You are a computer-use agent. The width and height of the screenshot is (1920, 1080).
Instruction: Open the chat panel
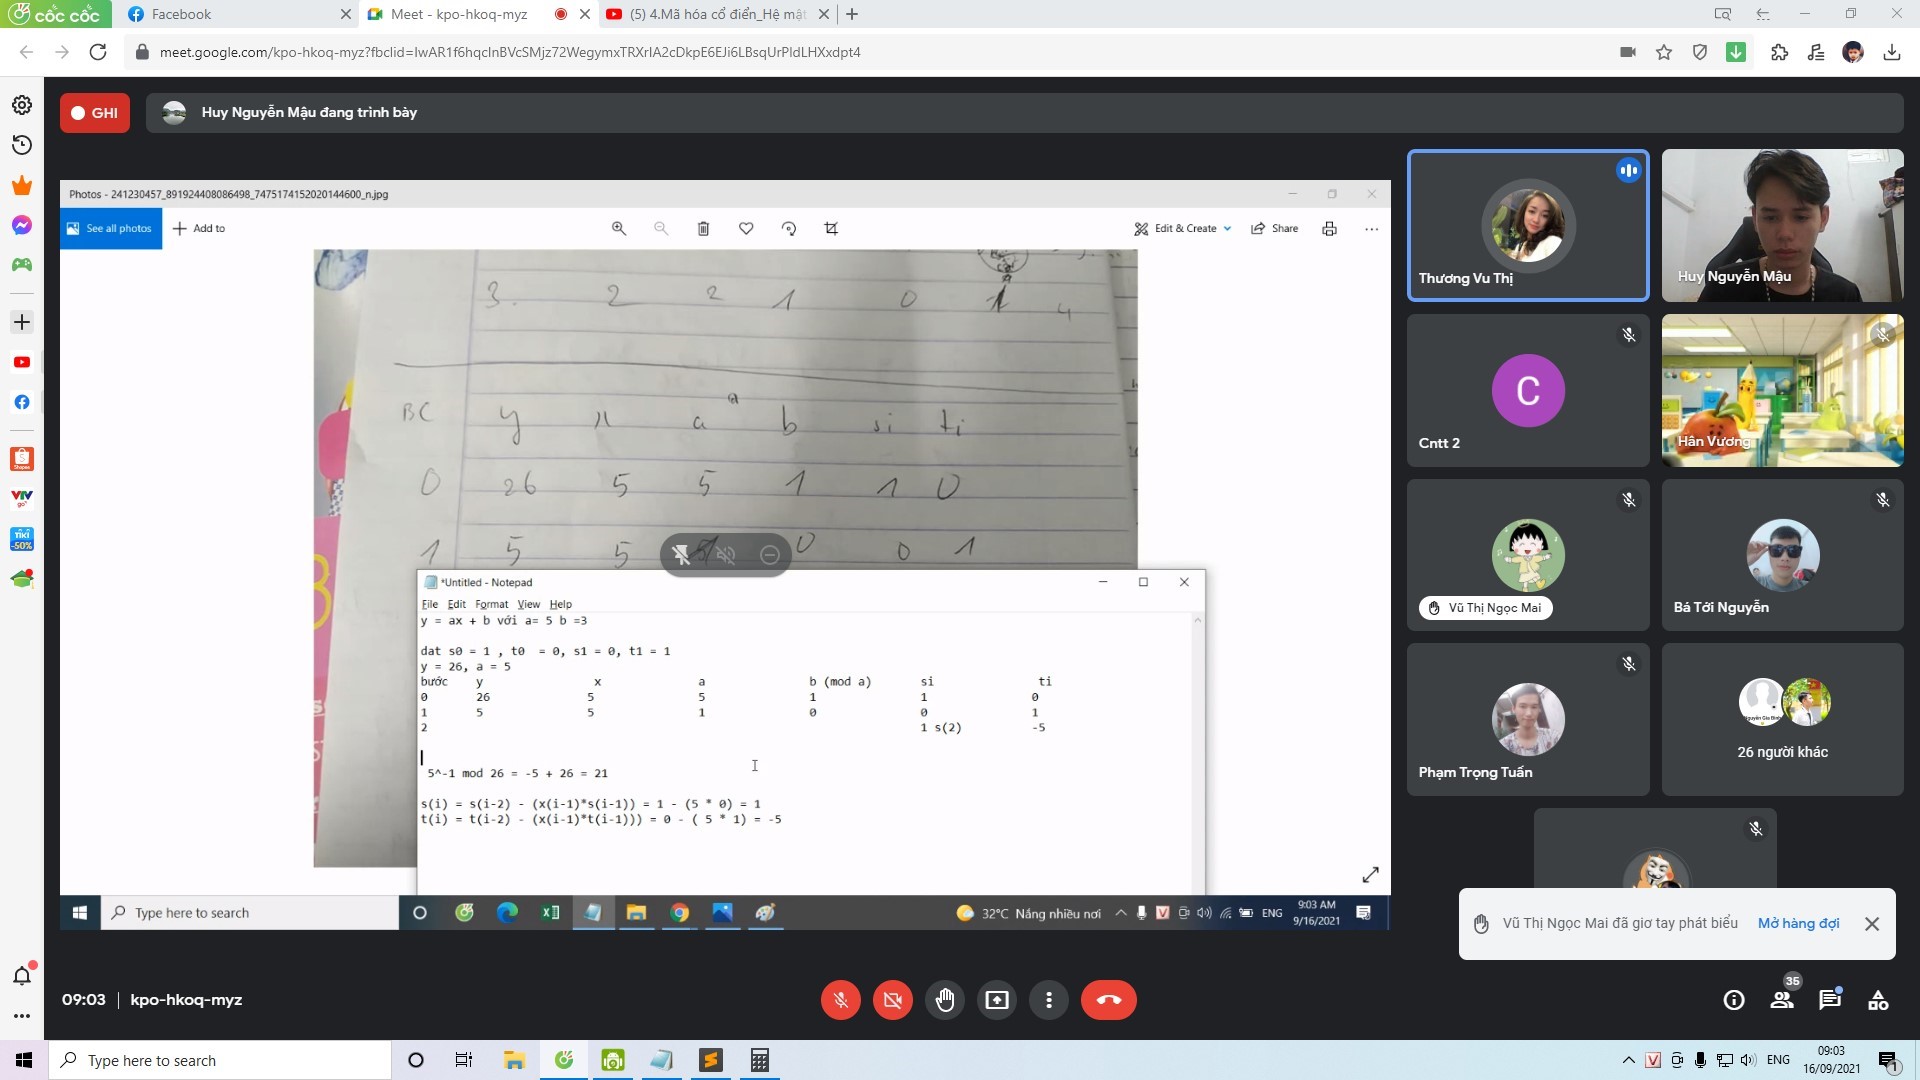(1830, 1000)
